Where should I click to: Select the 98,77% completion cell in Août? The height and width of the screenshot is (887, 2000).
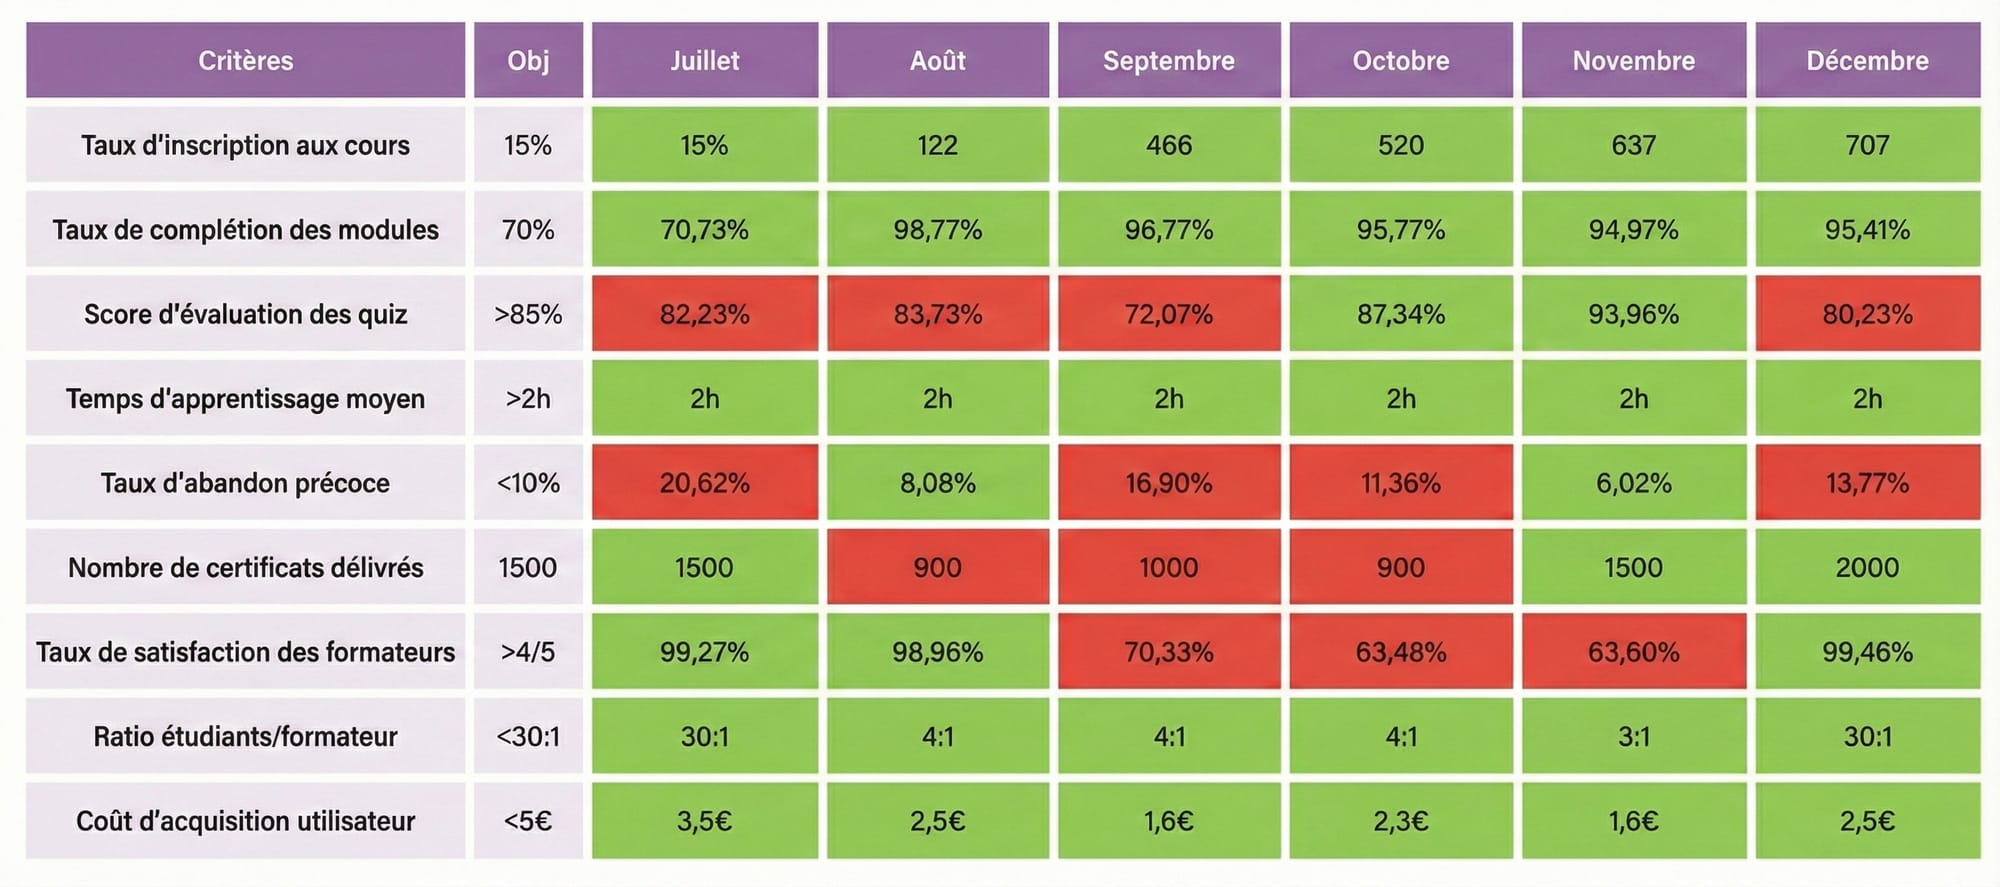[937, 230]
